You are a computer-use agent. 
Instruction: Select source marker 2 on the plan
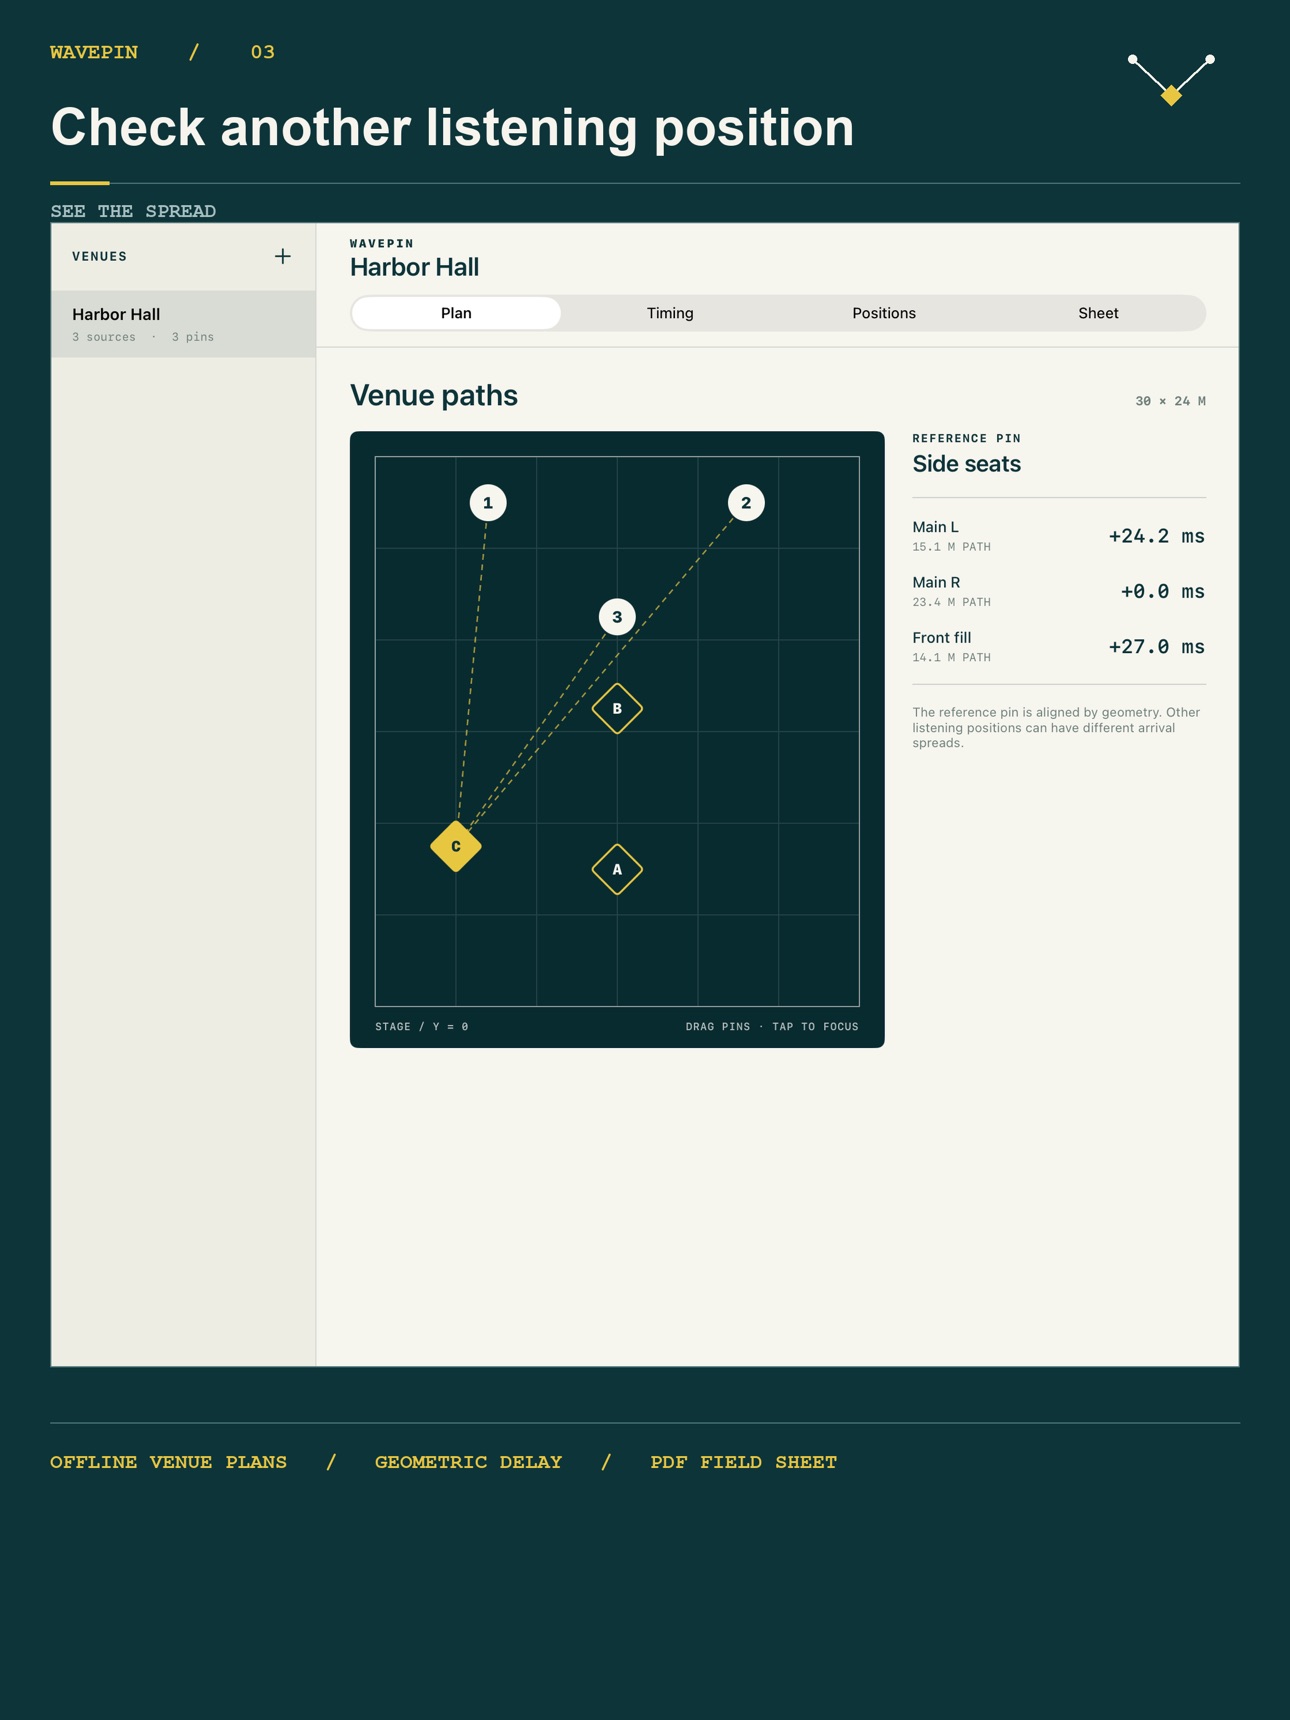point(746,503)
